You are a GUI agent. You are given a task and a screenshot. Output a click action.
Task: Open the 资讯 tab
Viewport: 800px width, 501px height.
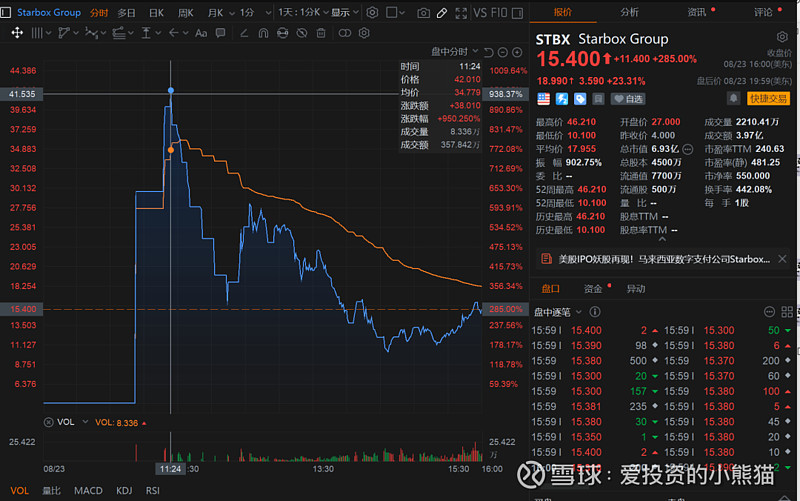pos(696,12)
